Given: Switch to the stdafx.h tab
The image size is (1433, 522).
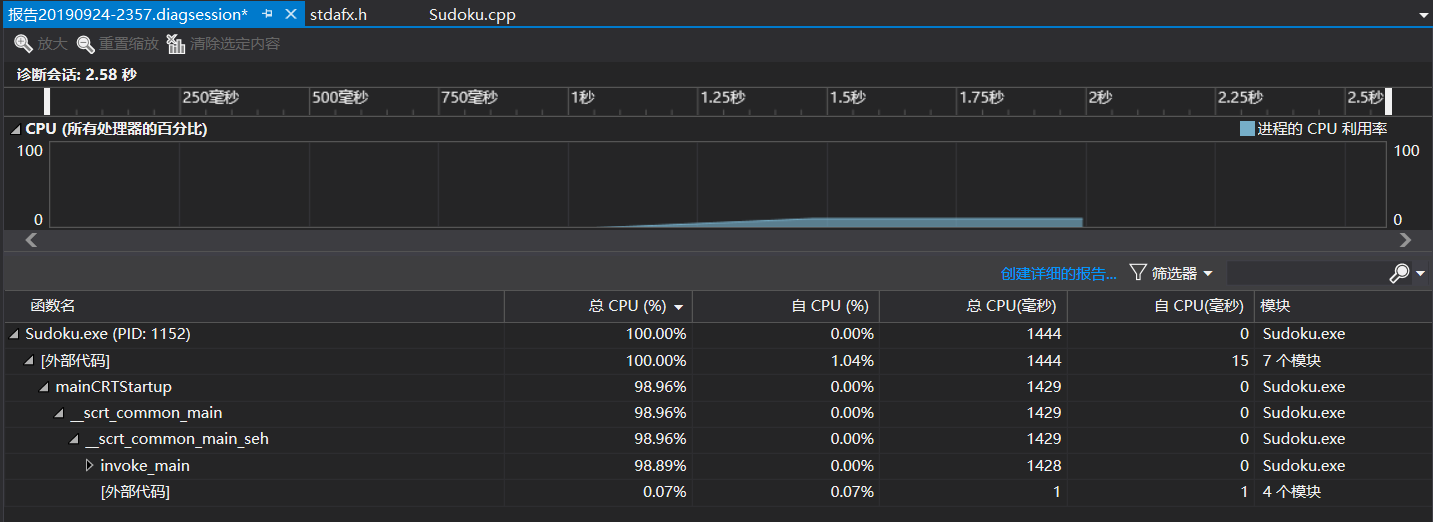Looking at the screenshot, I should (x=338, y=15).
